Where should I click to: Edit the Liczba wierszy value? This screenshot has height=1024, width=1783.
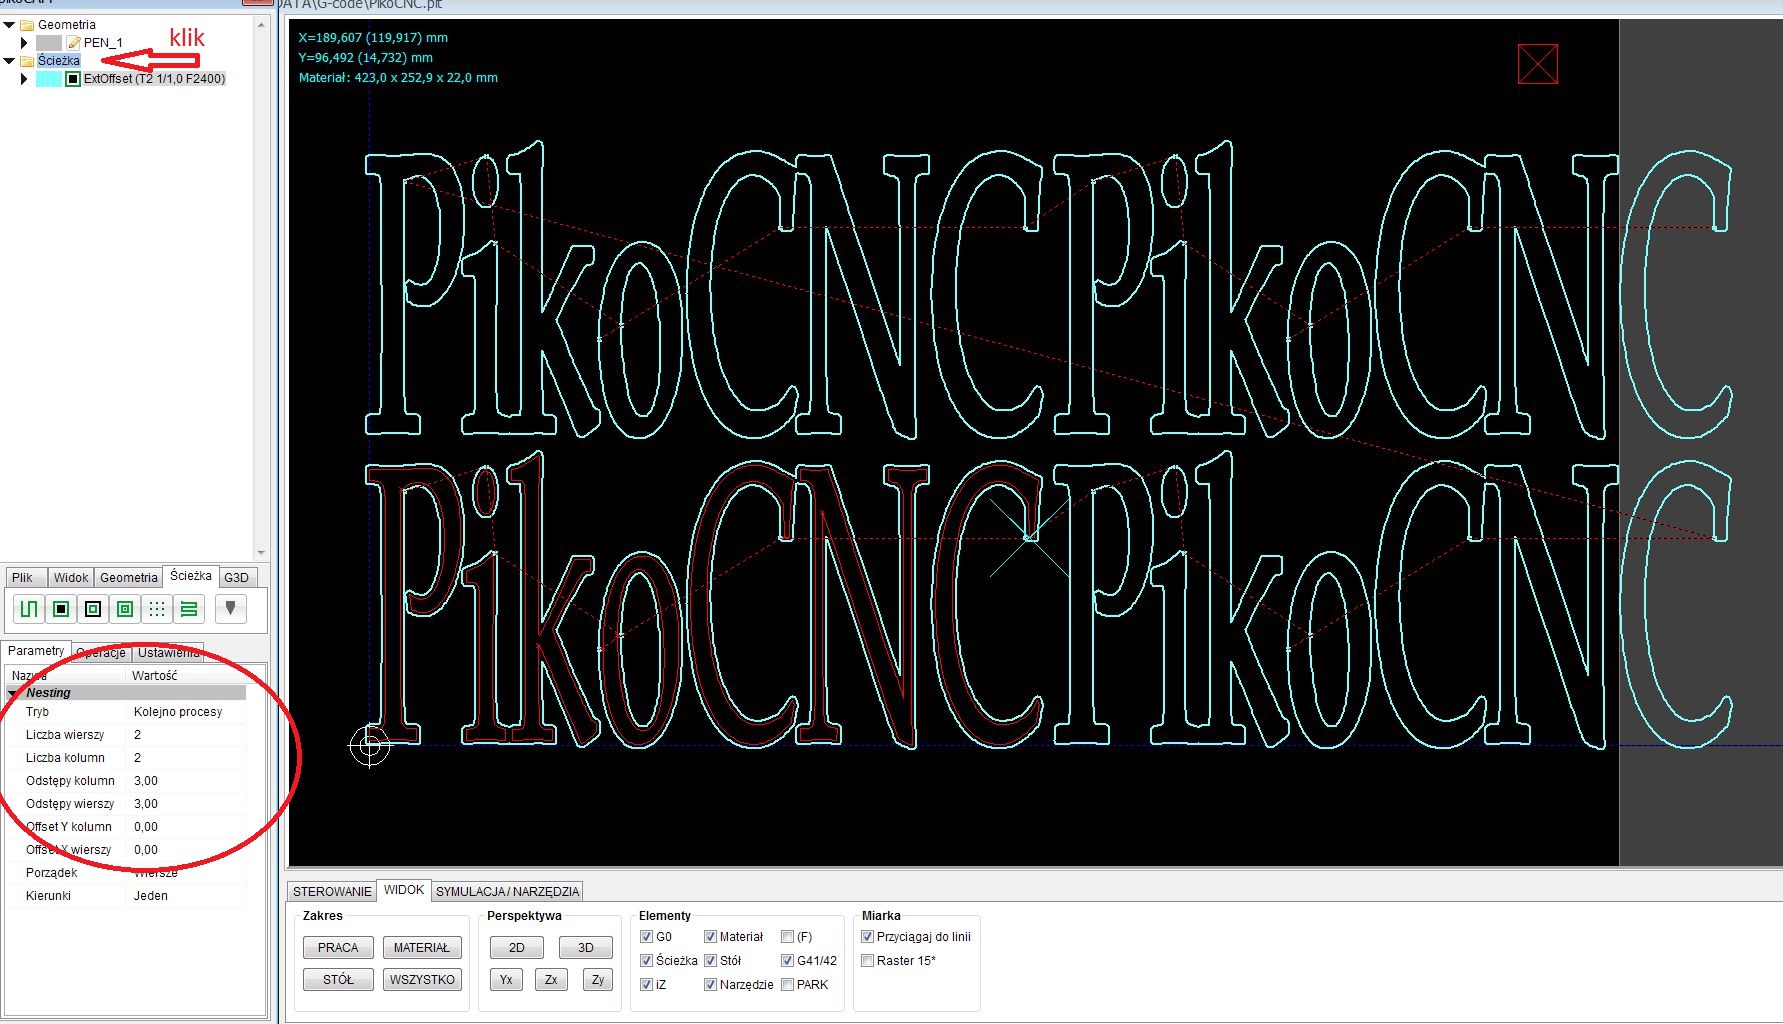(187, 735)
